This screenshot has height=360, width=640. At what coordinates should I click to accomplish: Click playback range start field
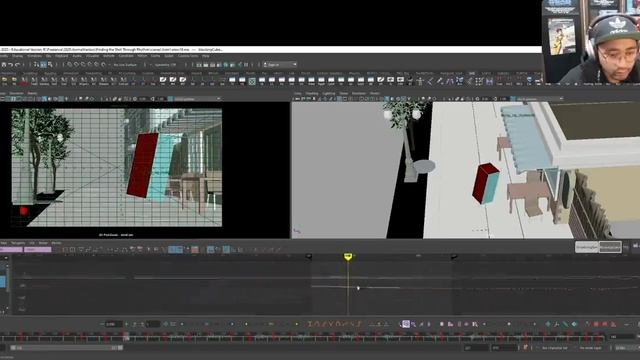[476, 348]
